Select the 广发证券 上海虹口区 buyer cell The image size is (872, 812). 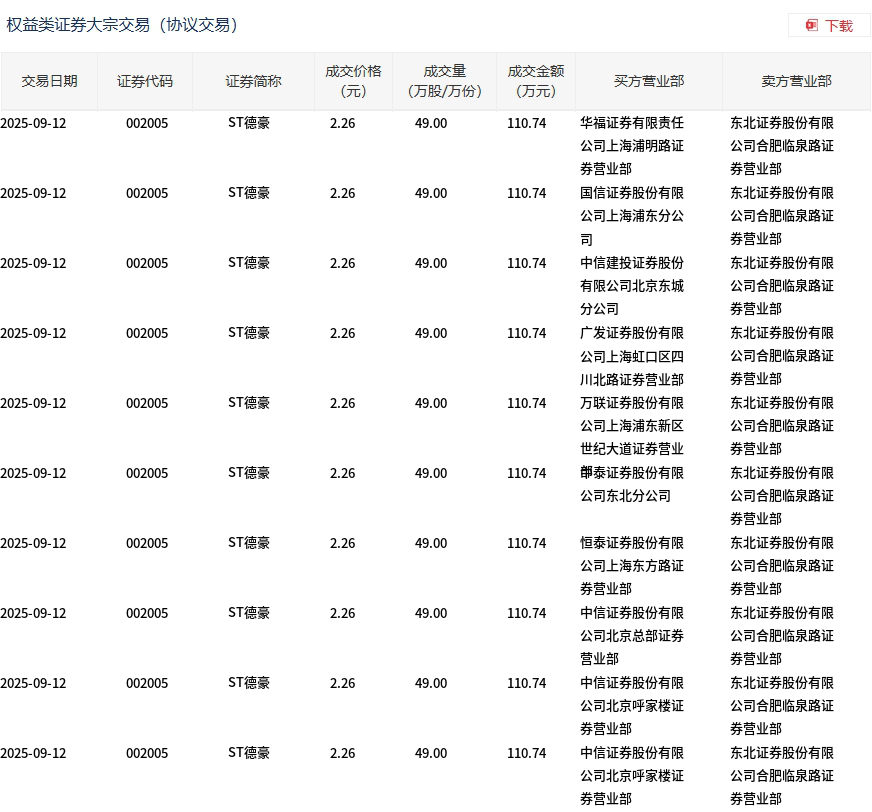(632, 356)
